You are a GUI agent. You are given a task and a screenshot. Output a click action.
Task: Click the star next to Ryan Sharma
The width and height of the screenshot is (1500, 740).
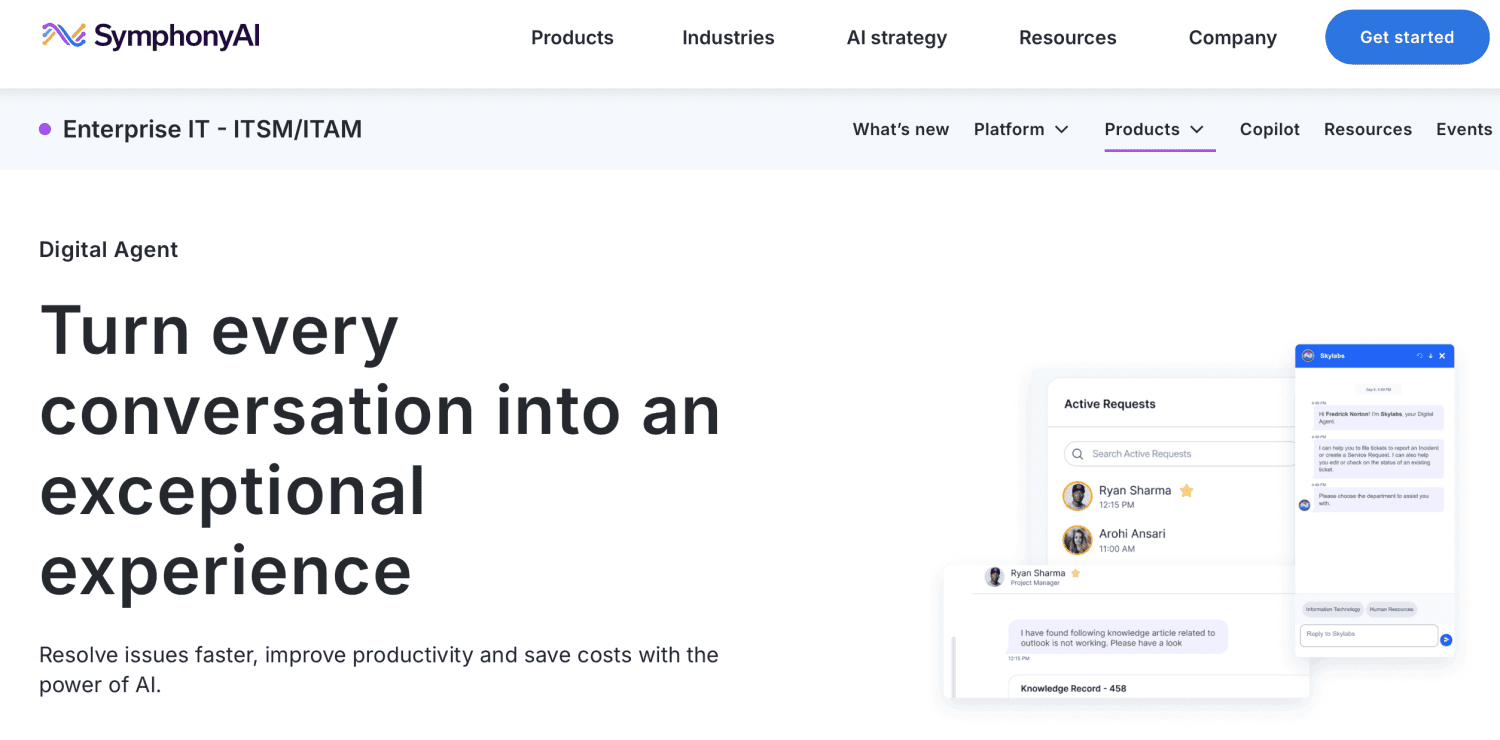pyautogui.click(x=1187, y=491)
